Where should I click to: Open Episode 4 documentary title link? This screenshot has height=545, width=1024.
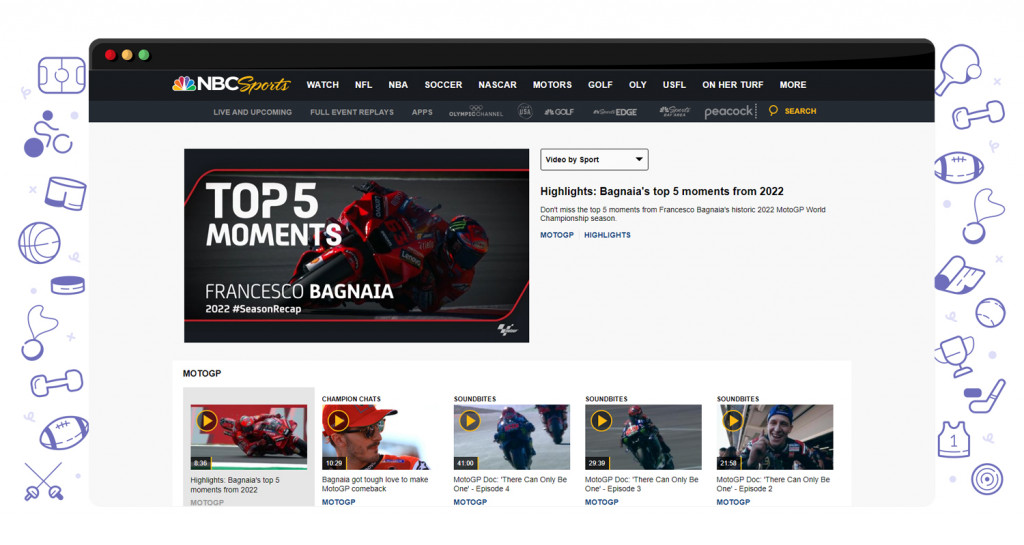[x=510, y=484]
